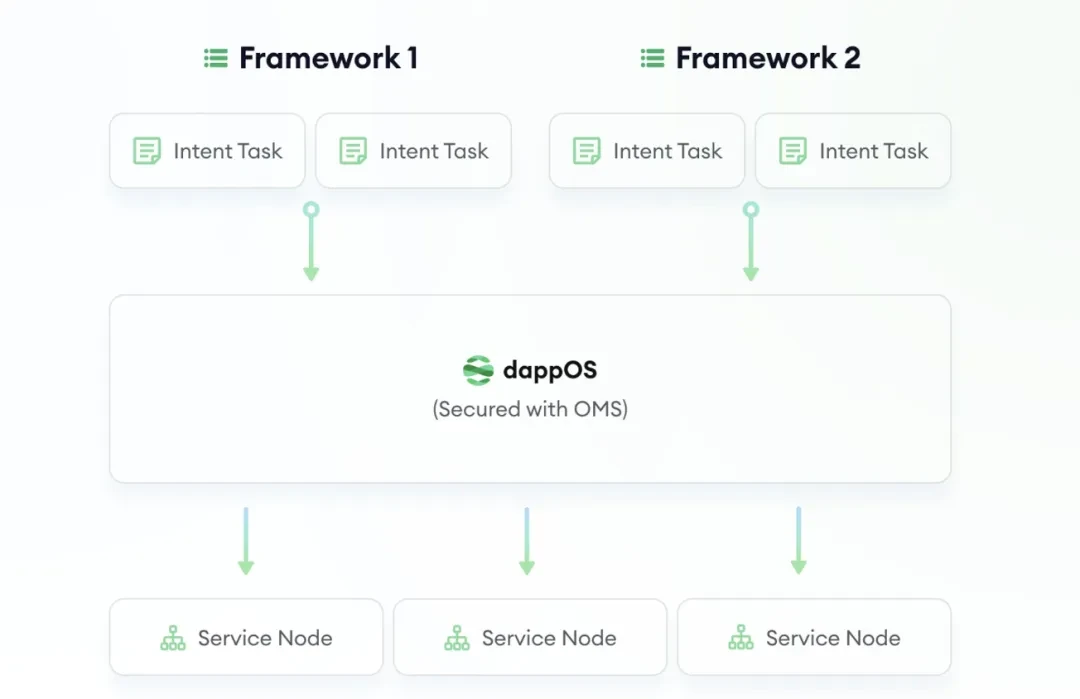Click the network icon in the middle Service Node
Image resolution: width=1080 pixels, height=699 pixels.
tap(457, 638)
